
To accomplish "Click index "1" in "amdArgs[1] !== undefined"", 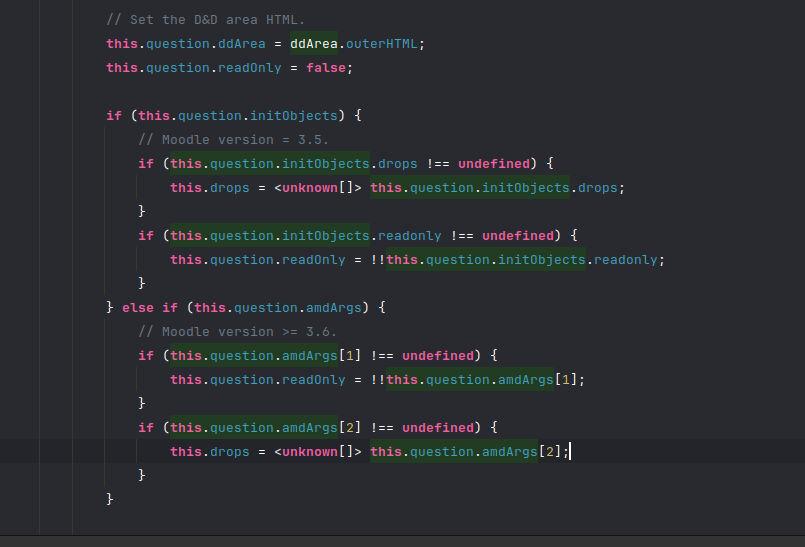I will point(350,356).
